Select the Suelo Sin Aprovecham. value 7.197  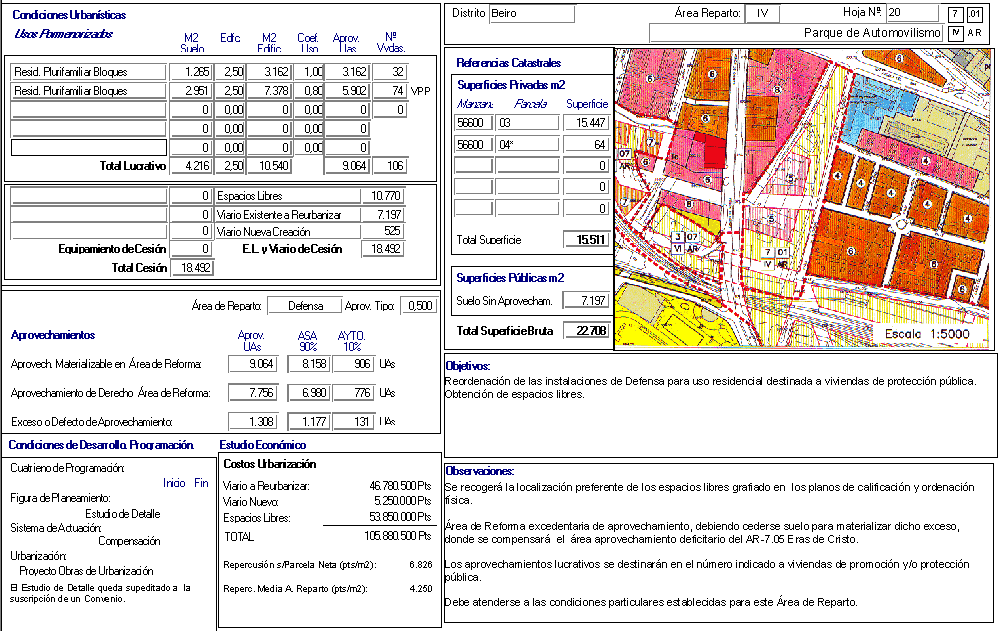[x=586, y=301]
